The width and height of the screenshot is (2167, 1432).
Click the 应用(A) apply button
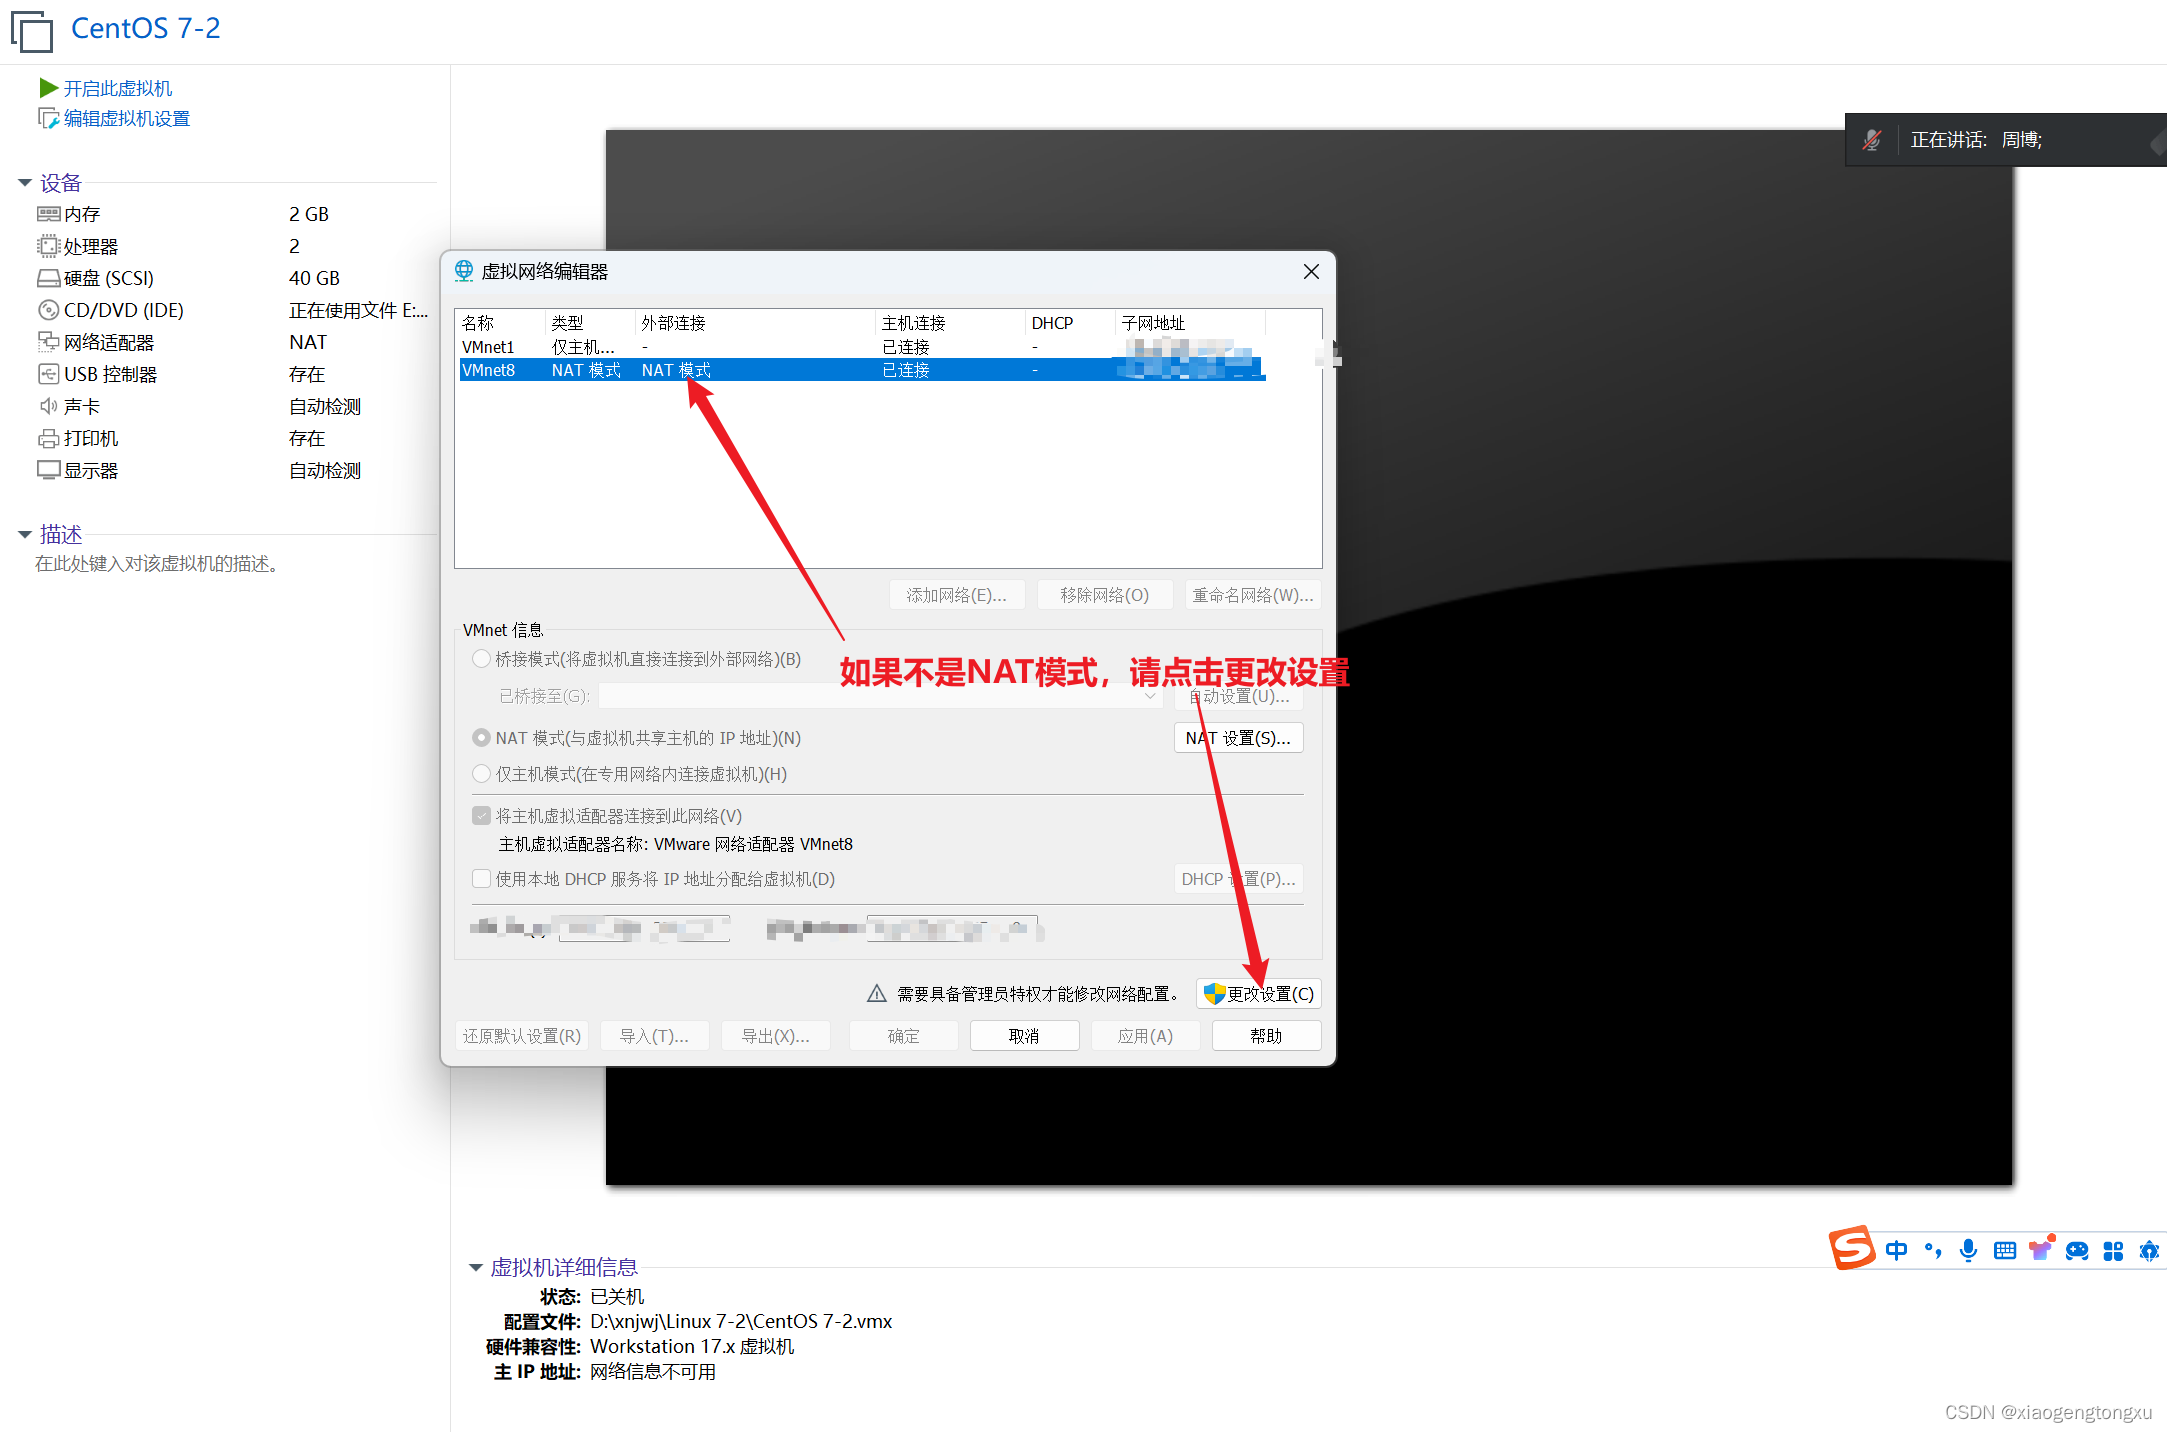coord(1145,1036)
